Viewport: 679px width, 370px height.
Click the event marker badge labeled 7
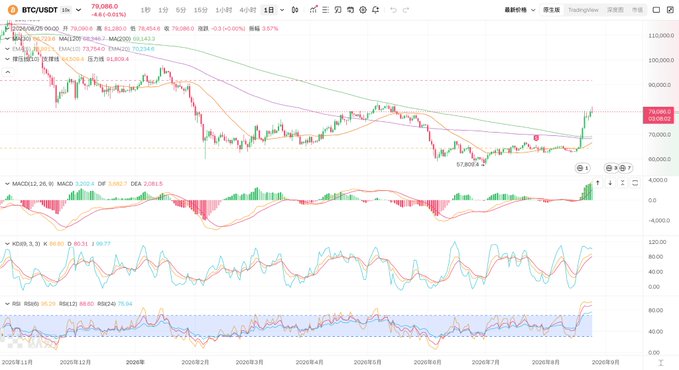[x=625, y=168]
